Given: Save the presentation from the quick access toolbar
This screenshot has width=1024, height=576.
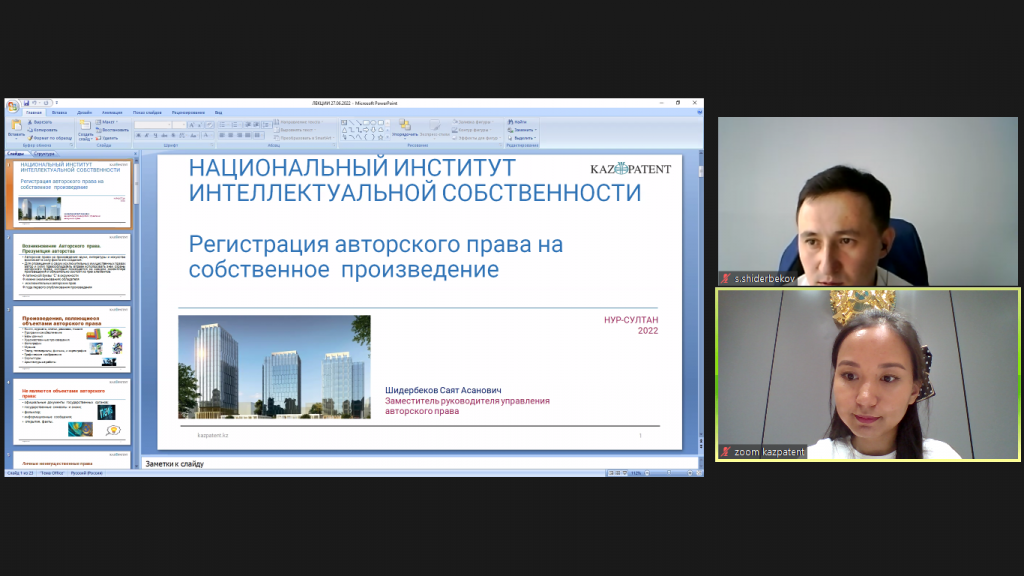Looking at the screenshot, I should [x=25, y=103].
